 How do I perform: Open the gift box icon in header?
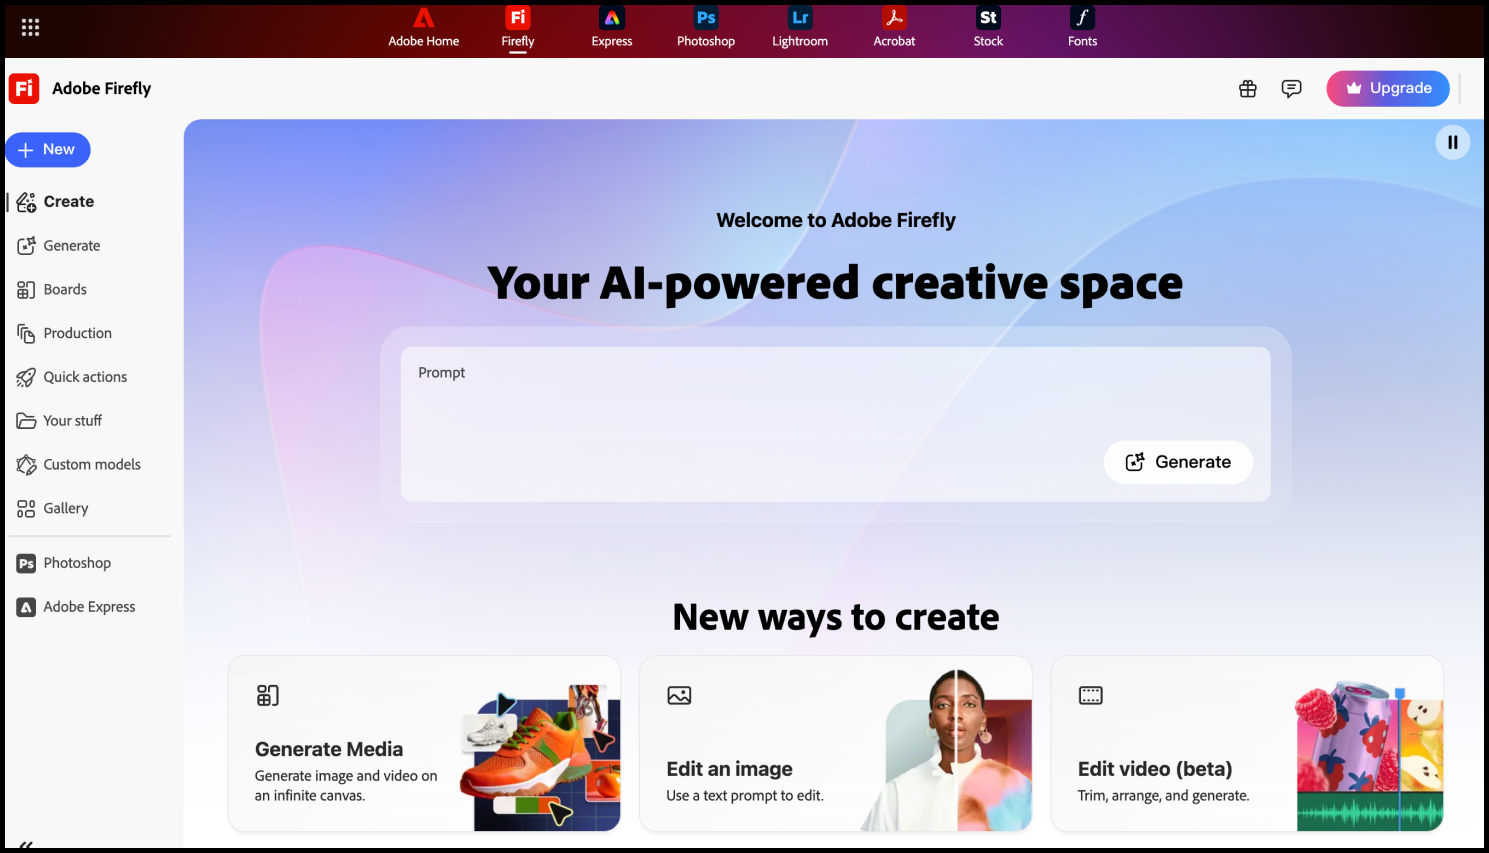(x=1248, y=89)
